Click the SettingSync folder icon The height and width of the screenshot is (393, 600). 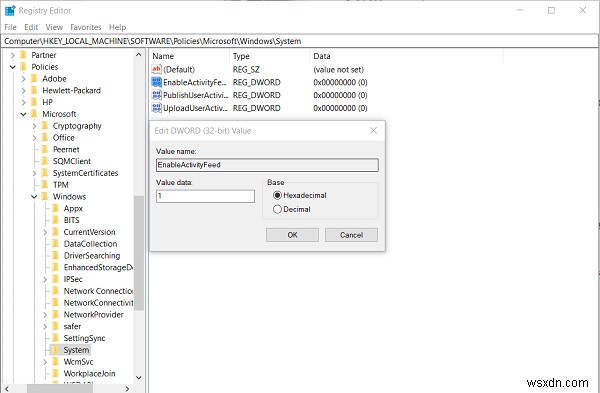[x=55, y=338]
